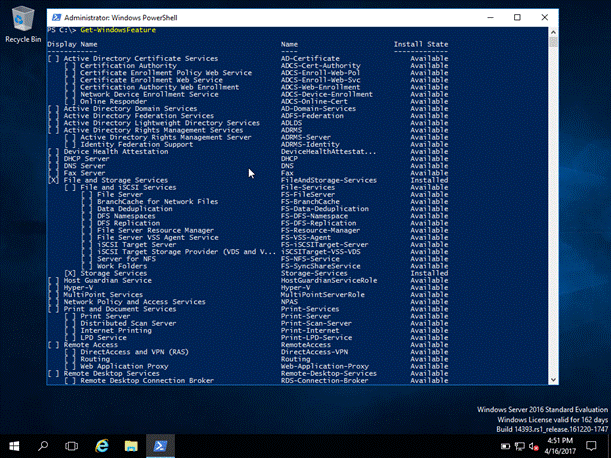Click the 'Print-LPD-Service' name value
This screenshot has height=458, width=611.
316,338
